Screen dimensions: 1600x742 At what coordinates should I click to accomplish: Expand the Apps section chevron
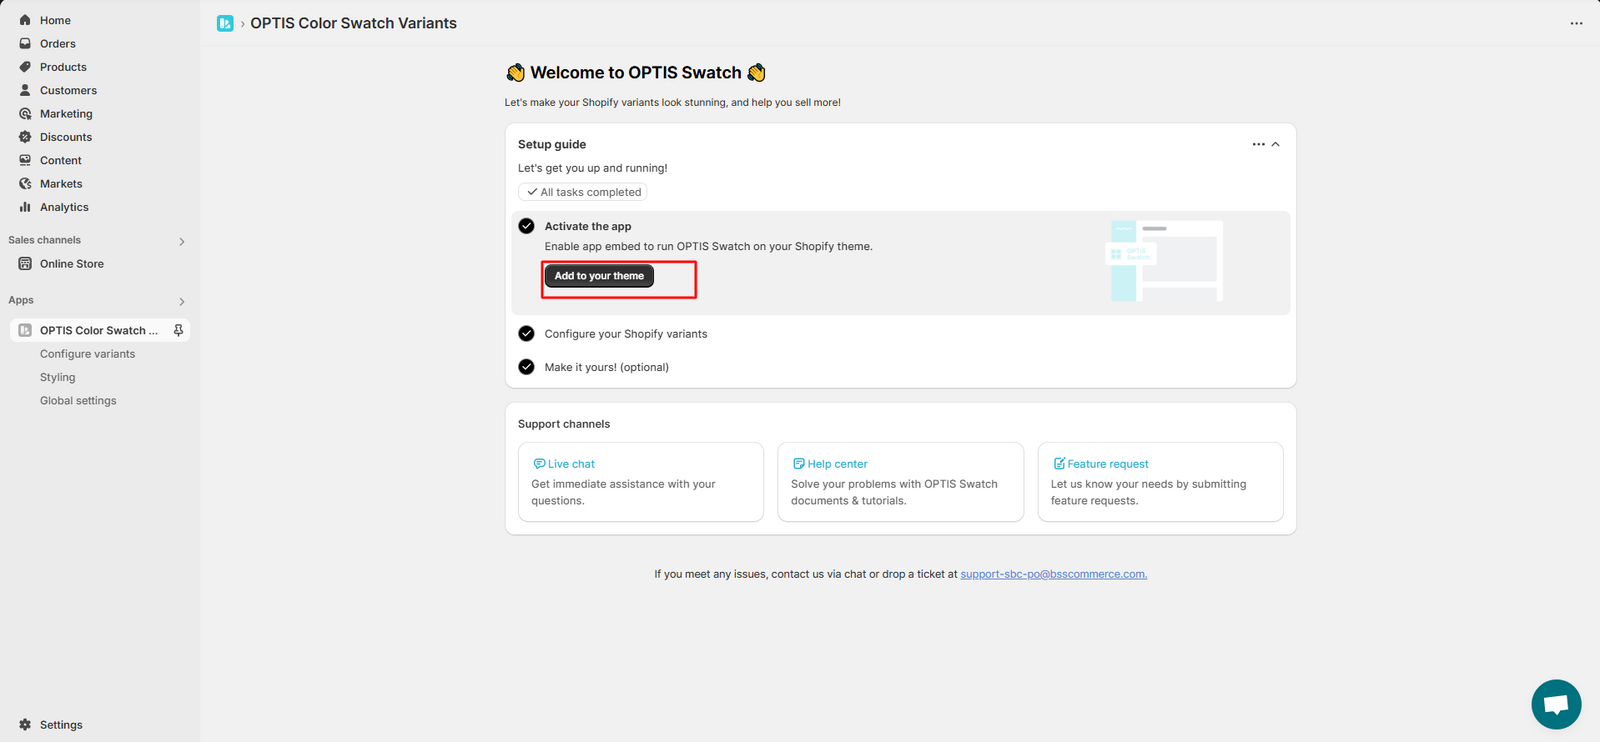click(x=181, y=301)
